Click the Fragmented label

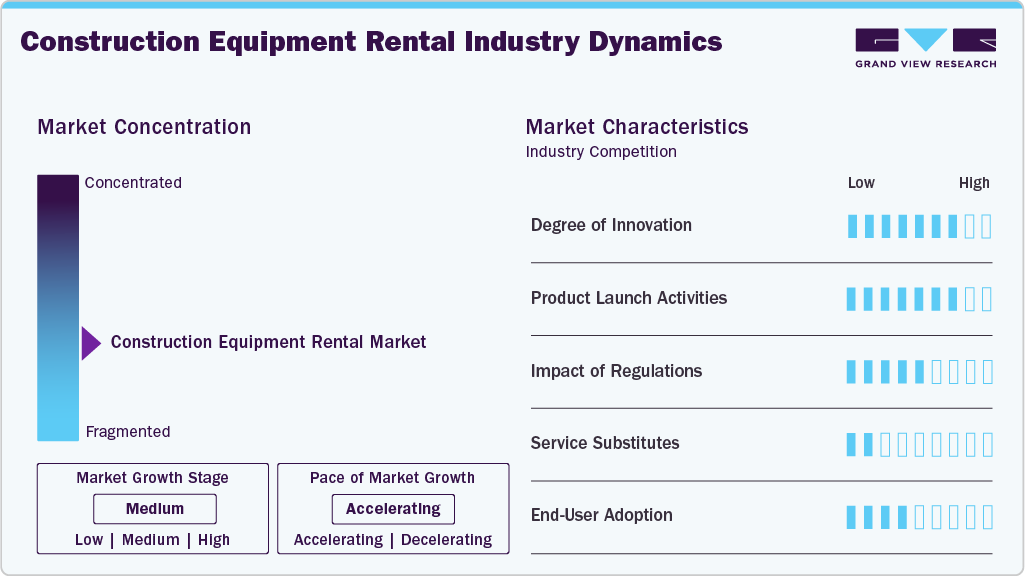click(x=128, y=432)
